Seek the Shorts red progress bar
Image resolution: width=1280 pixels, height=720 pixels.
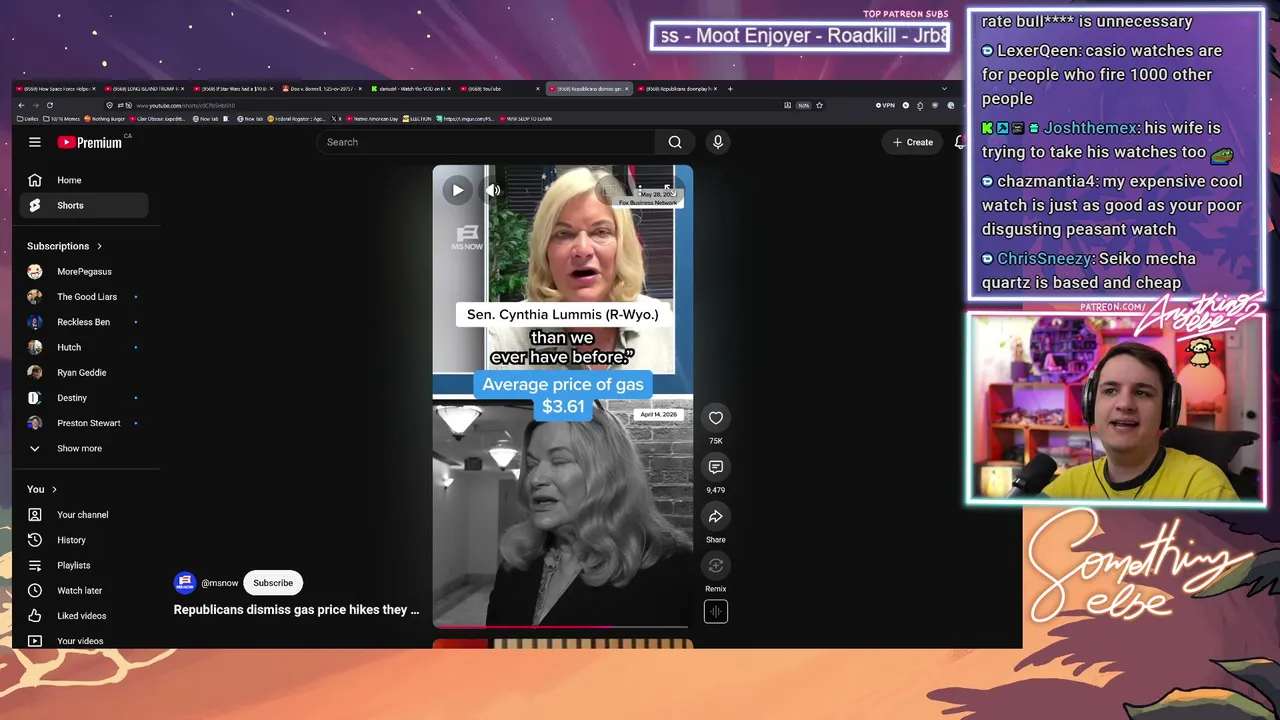tap(562, 627)
